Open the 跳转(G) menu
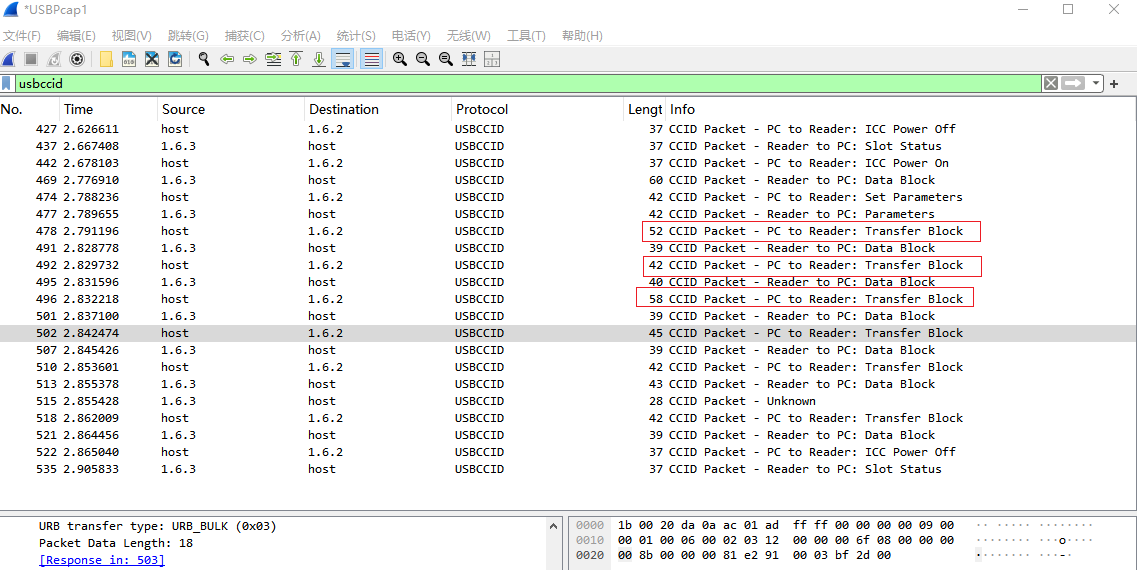Screen dimensions: 1137x570 [x=188, y=36]
